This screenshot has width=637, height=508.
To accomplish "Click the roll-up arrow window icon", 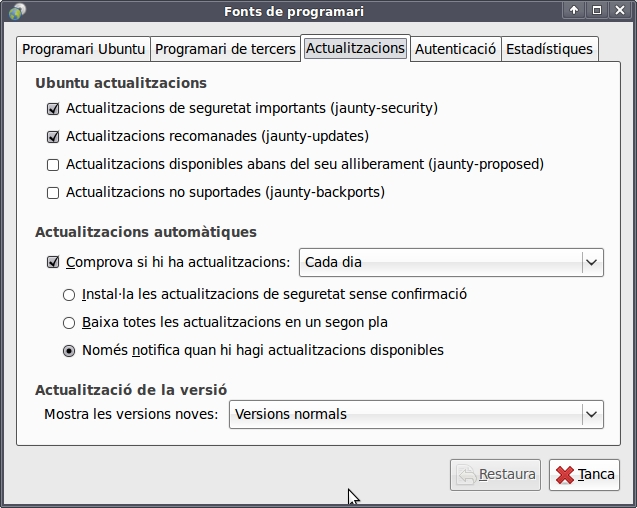I will (x=574, y=10).
